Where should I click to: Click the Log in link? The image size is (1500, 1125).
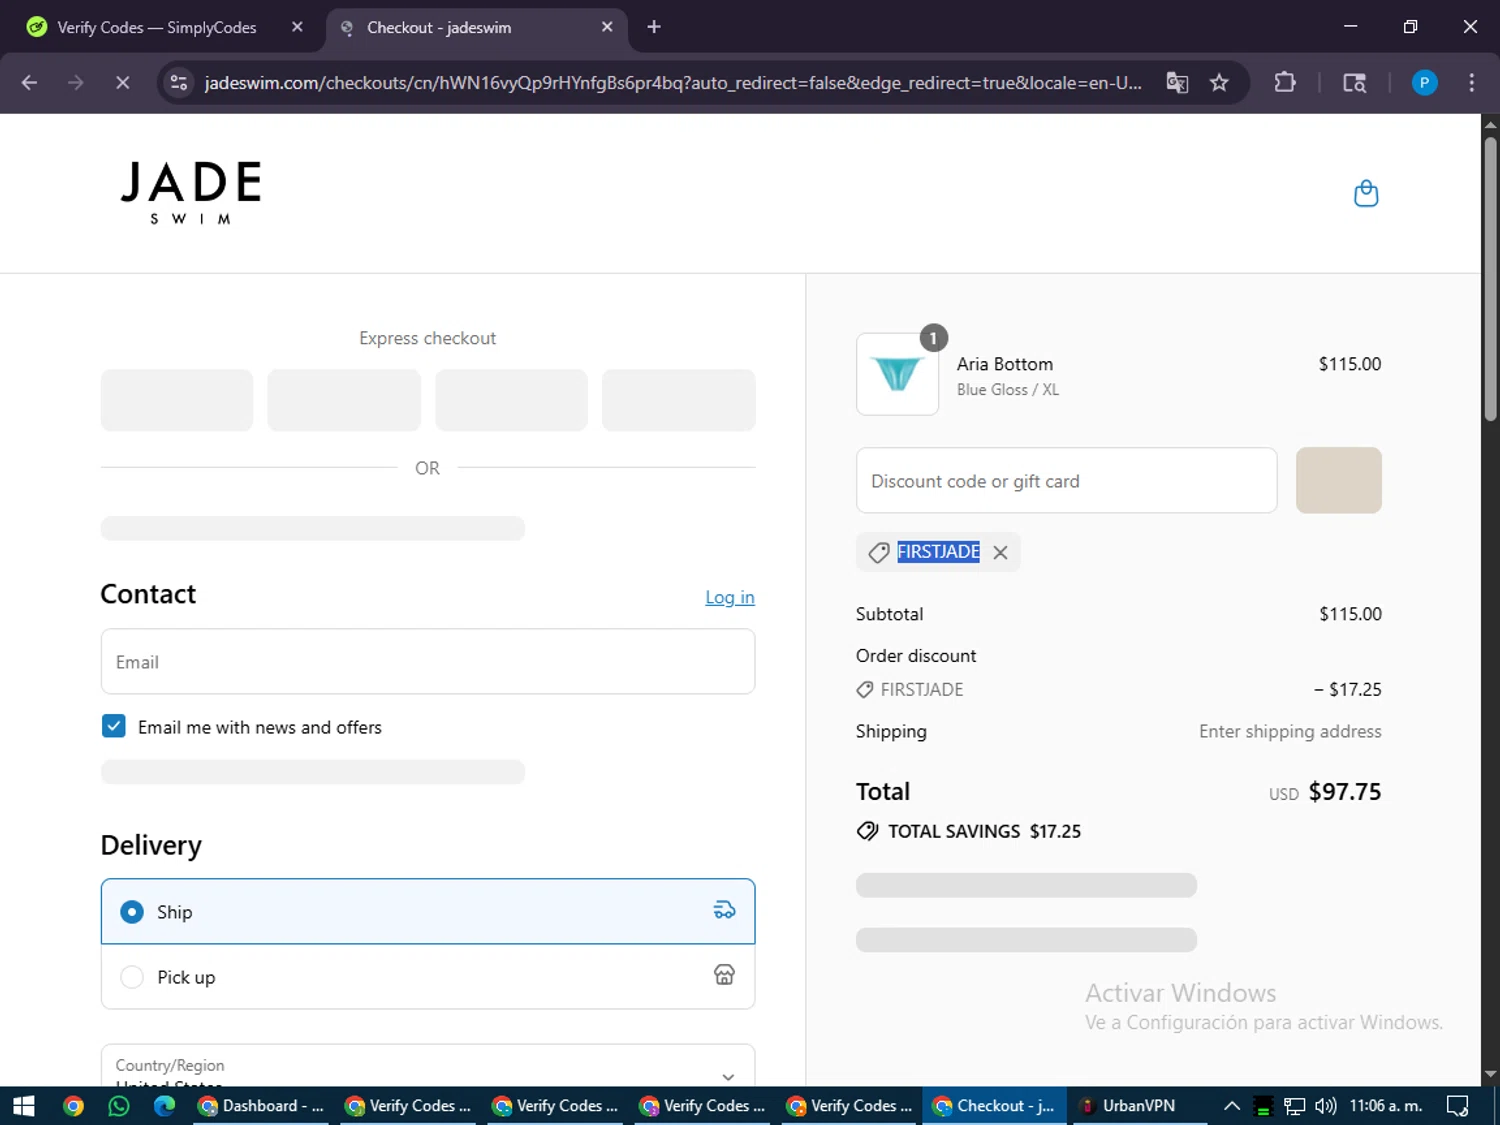[x=730, y=597]
